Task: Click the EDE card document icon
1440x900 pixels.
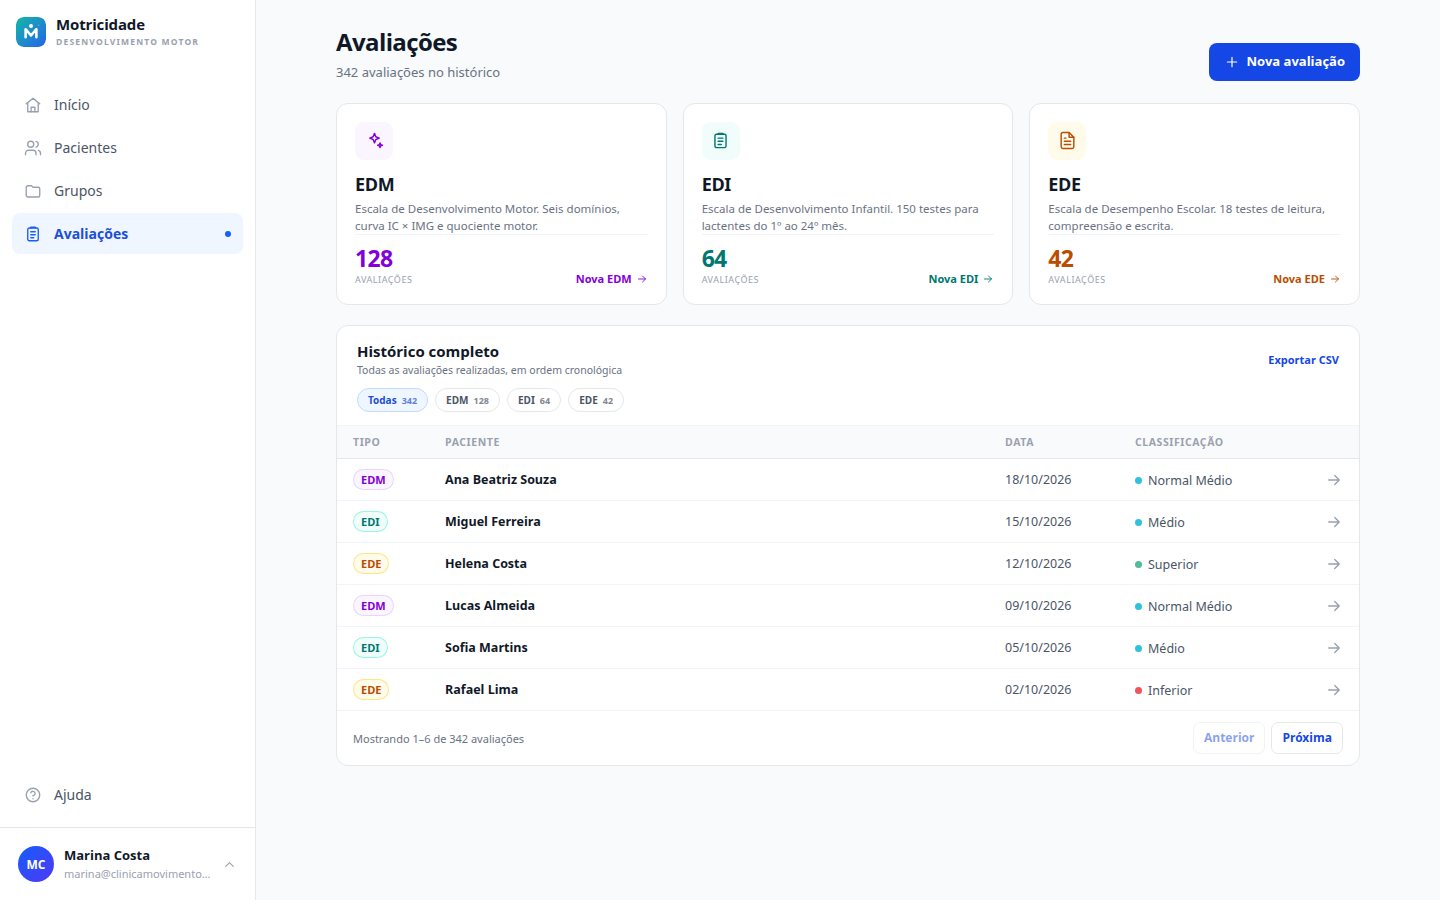Action: click(1067, 141)
